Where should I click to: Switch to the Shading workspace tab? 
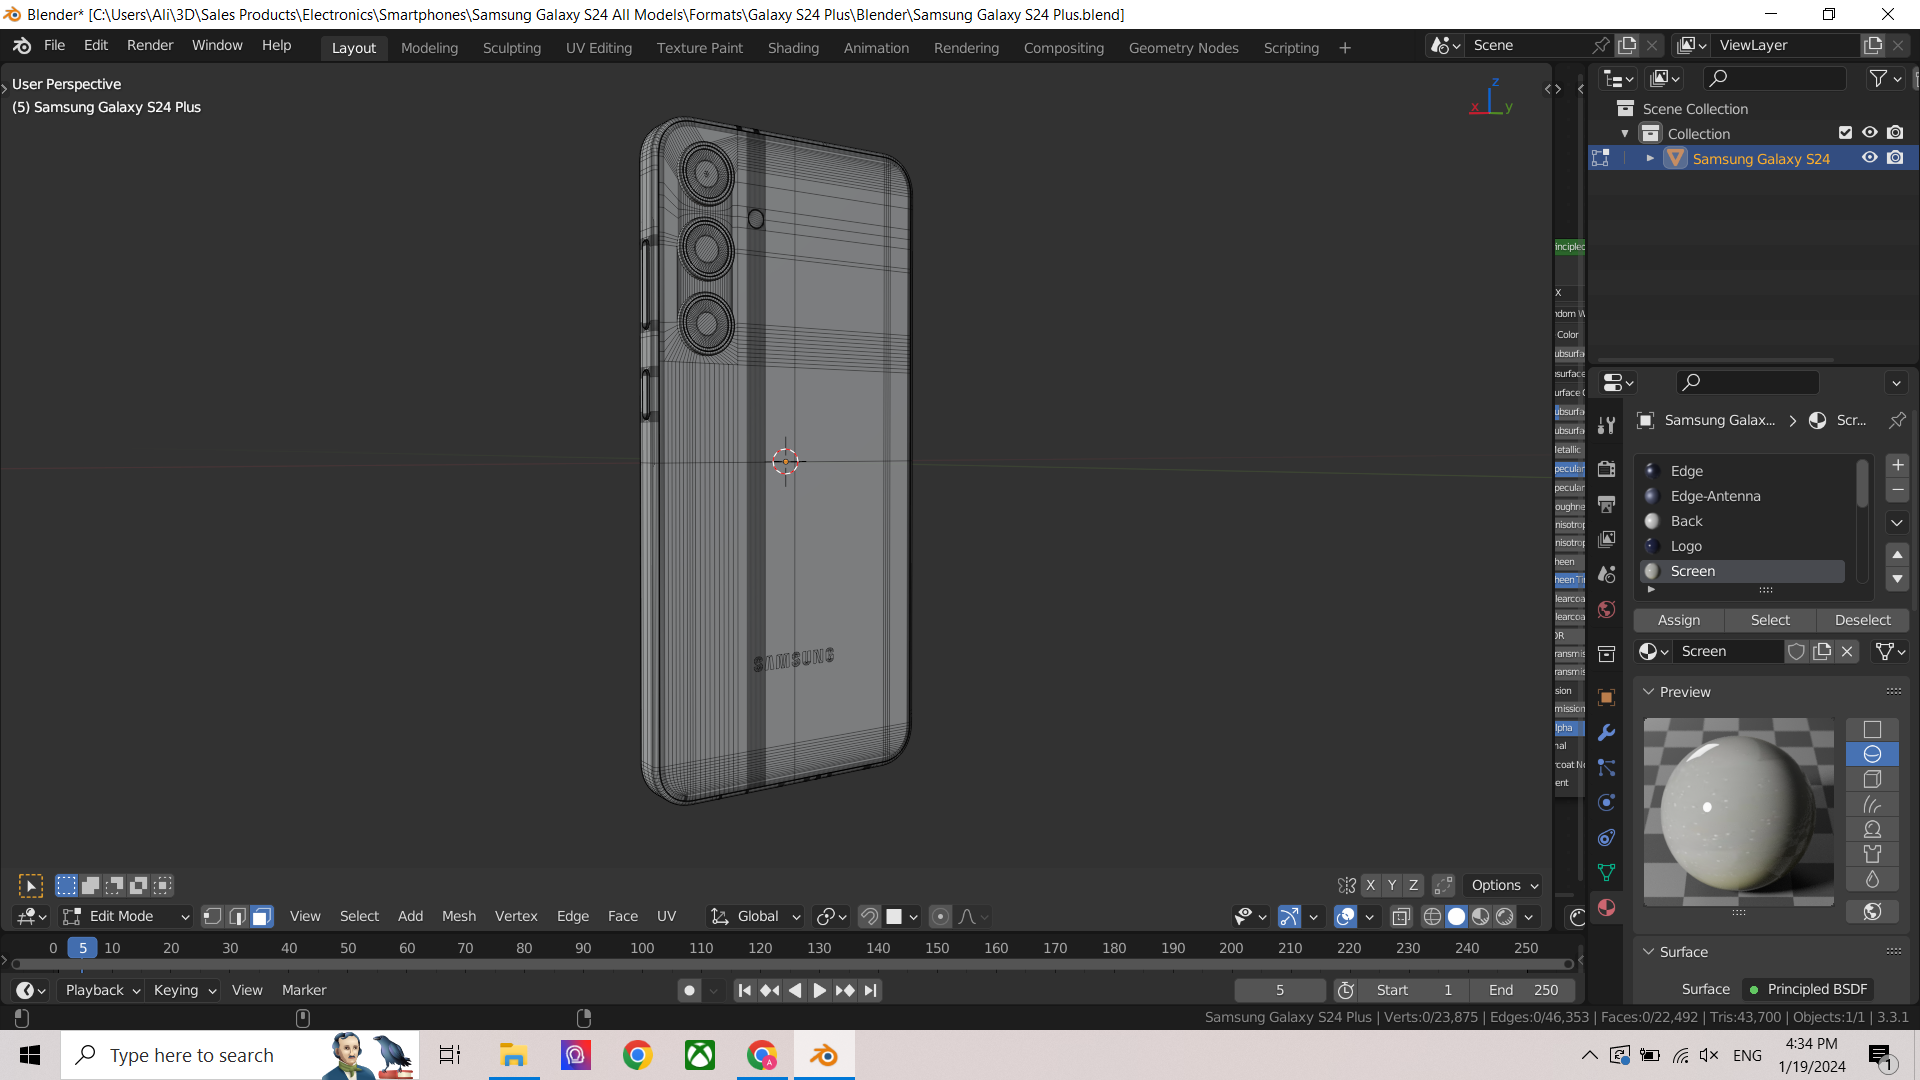(x=792, y=48)
